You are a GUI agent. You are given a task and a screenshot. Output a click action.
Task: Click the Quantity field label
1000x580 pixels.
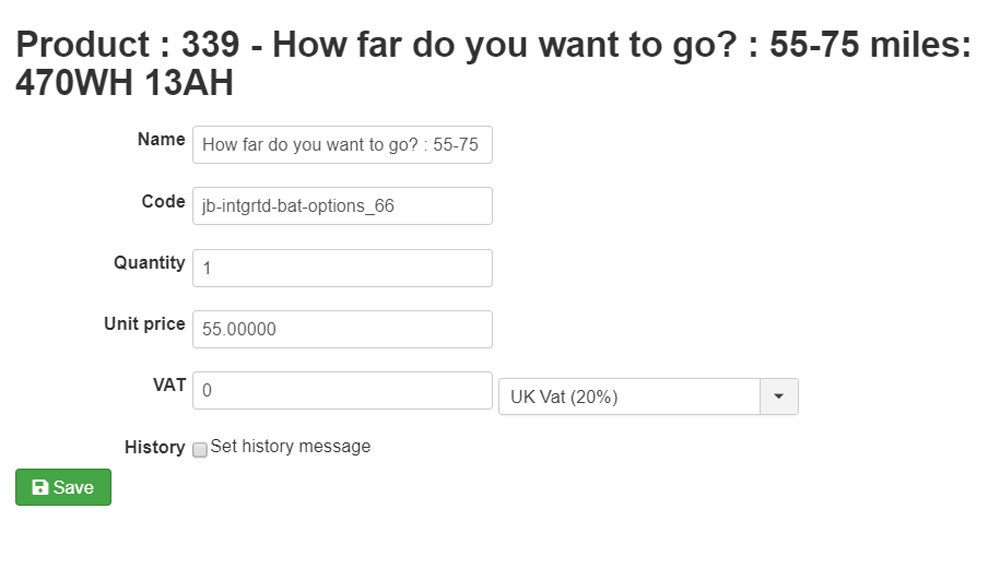pyautogui.click(x=149, y=263)
